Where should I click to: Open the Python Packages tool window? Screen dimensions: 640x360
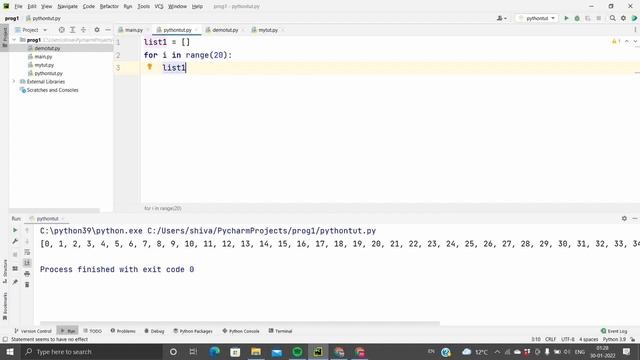point(193,331)
